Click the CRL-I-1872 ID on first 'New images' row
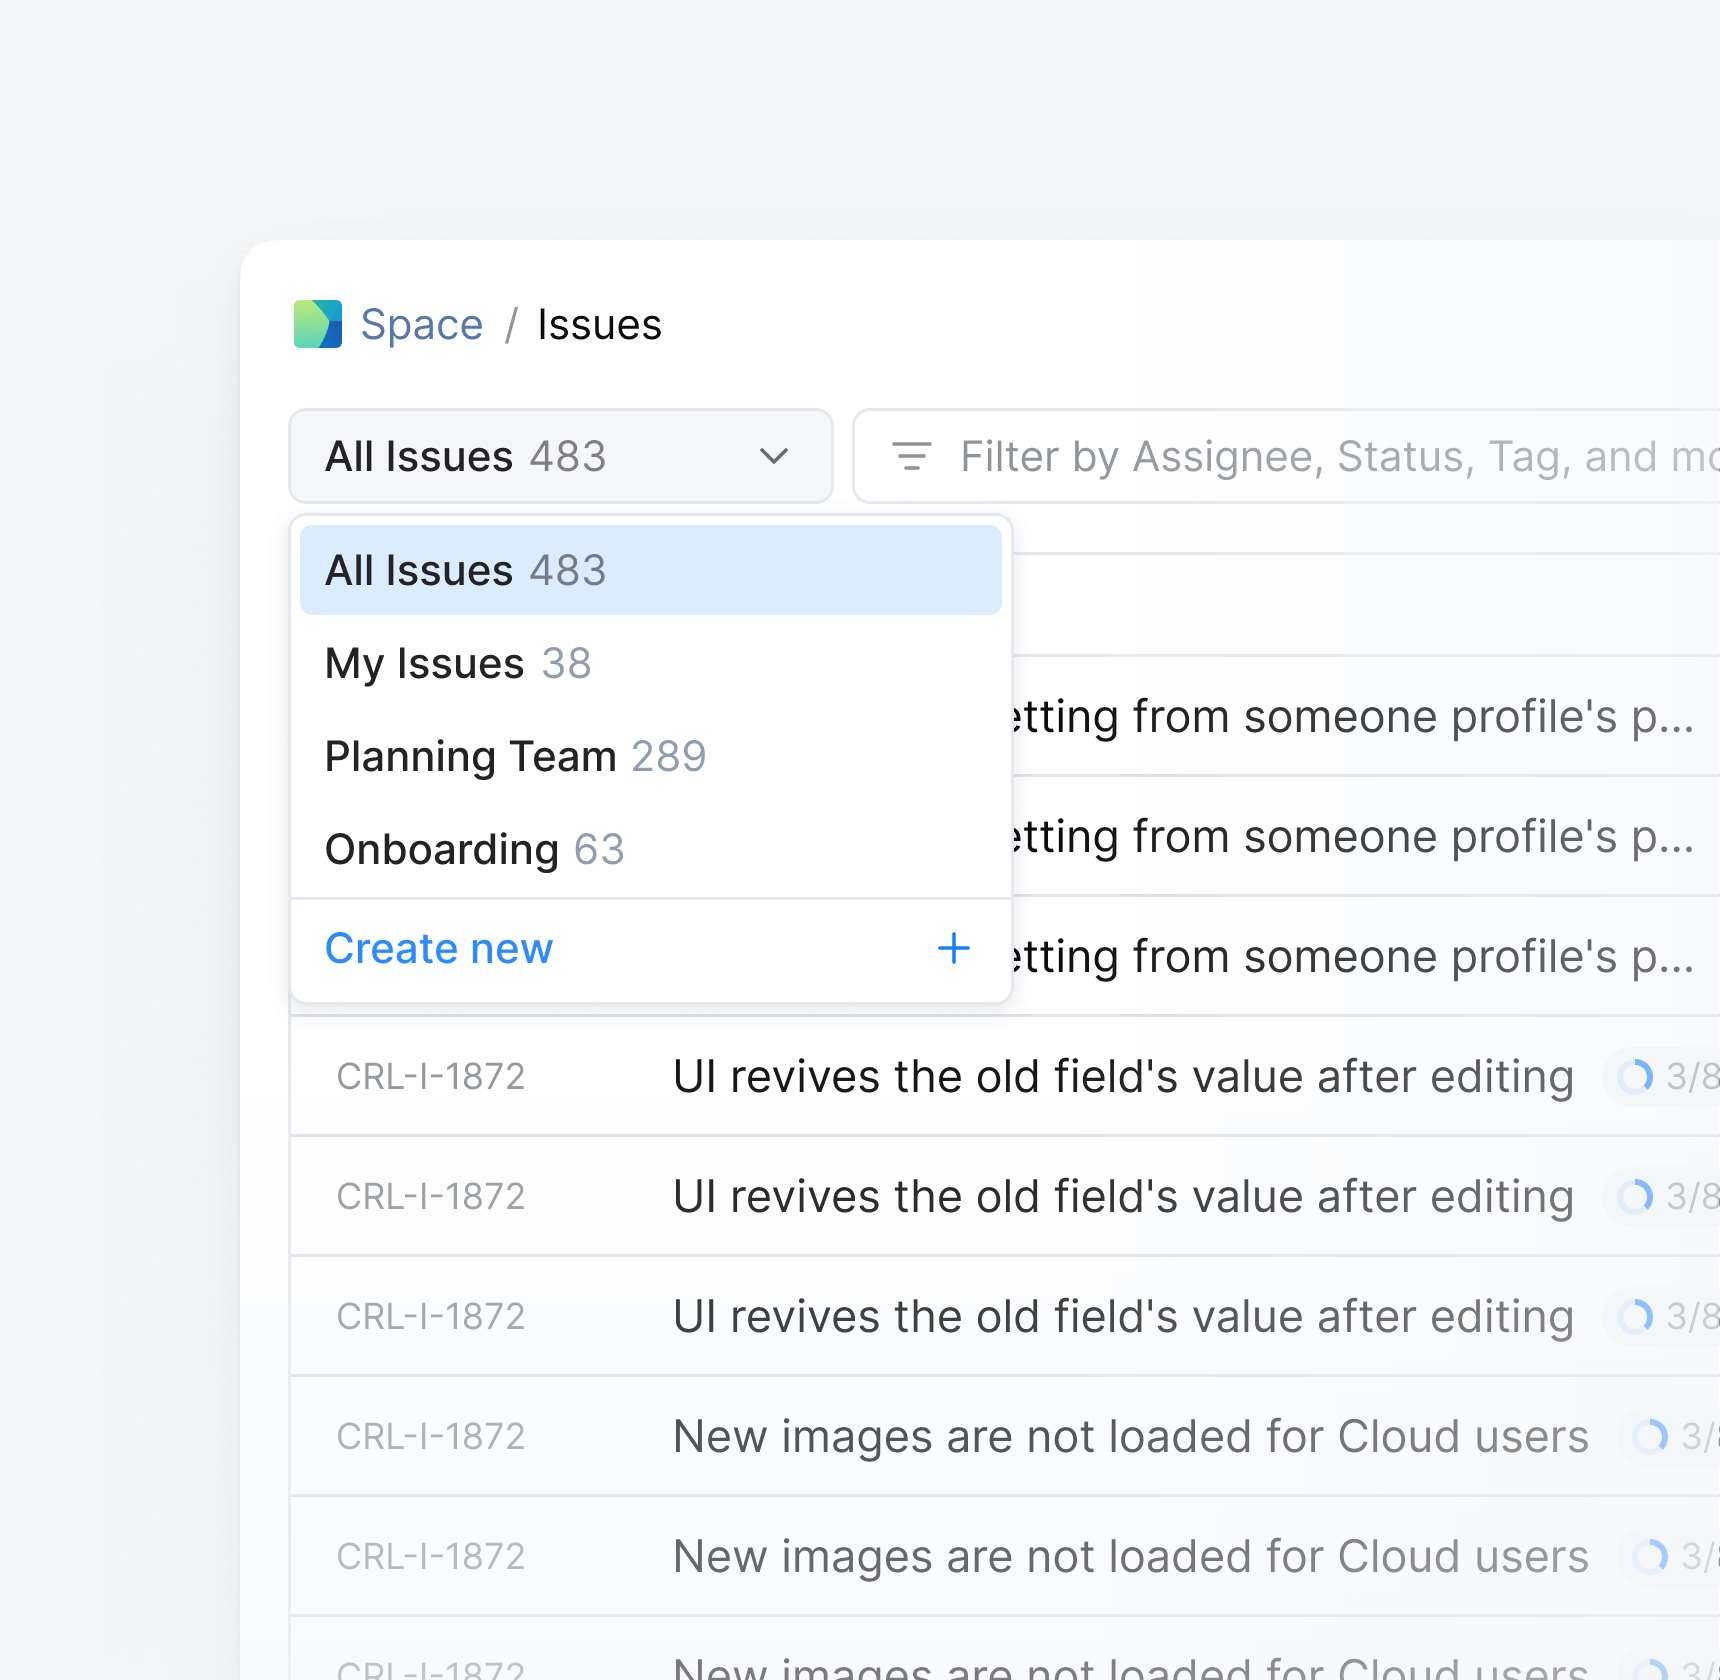 pos(431,1437)
